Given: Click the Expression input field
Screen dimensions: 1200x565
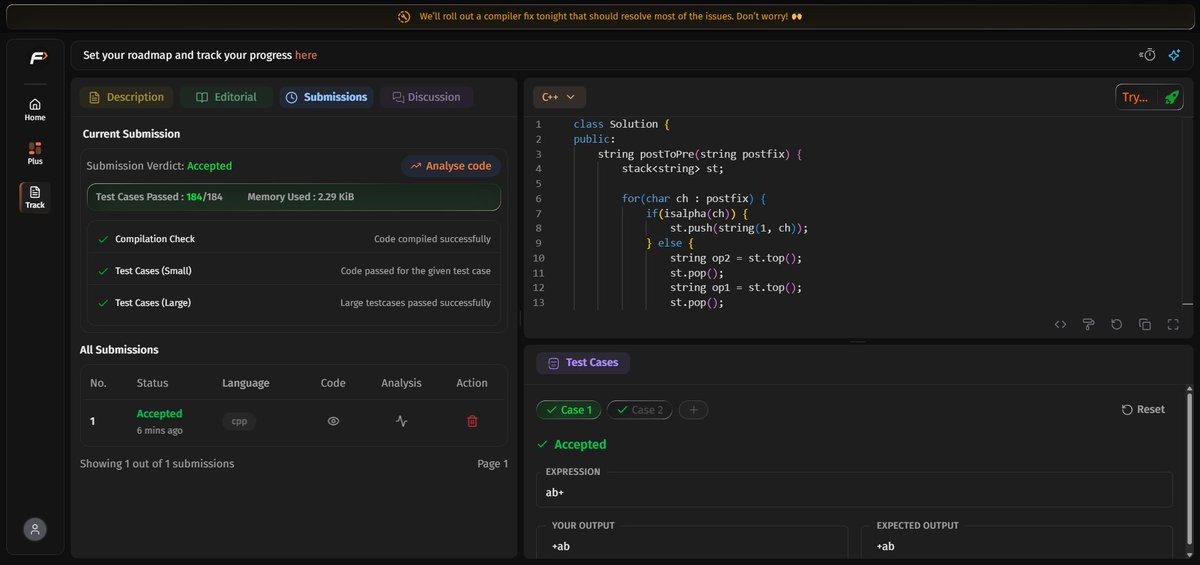Looking at the screenshot, I should (x=855, y=489).
